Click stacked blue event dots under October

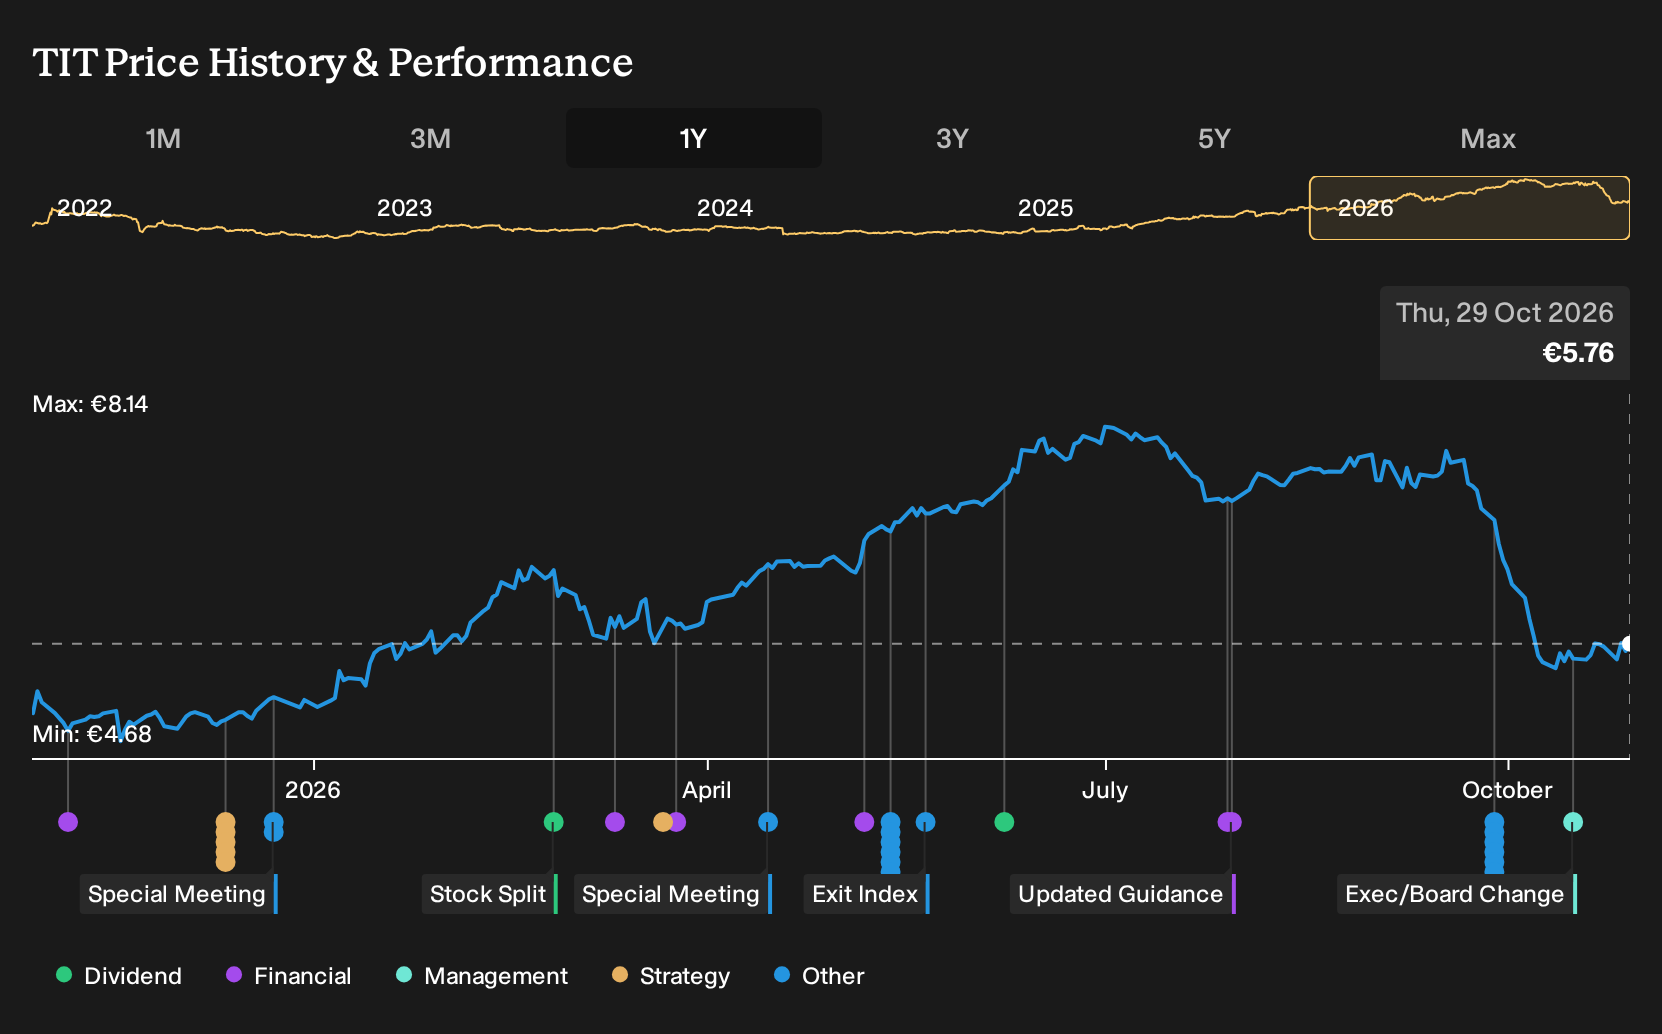click(1494, 842)
